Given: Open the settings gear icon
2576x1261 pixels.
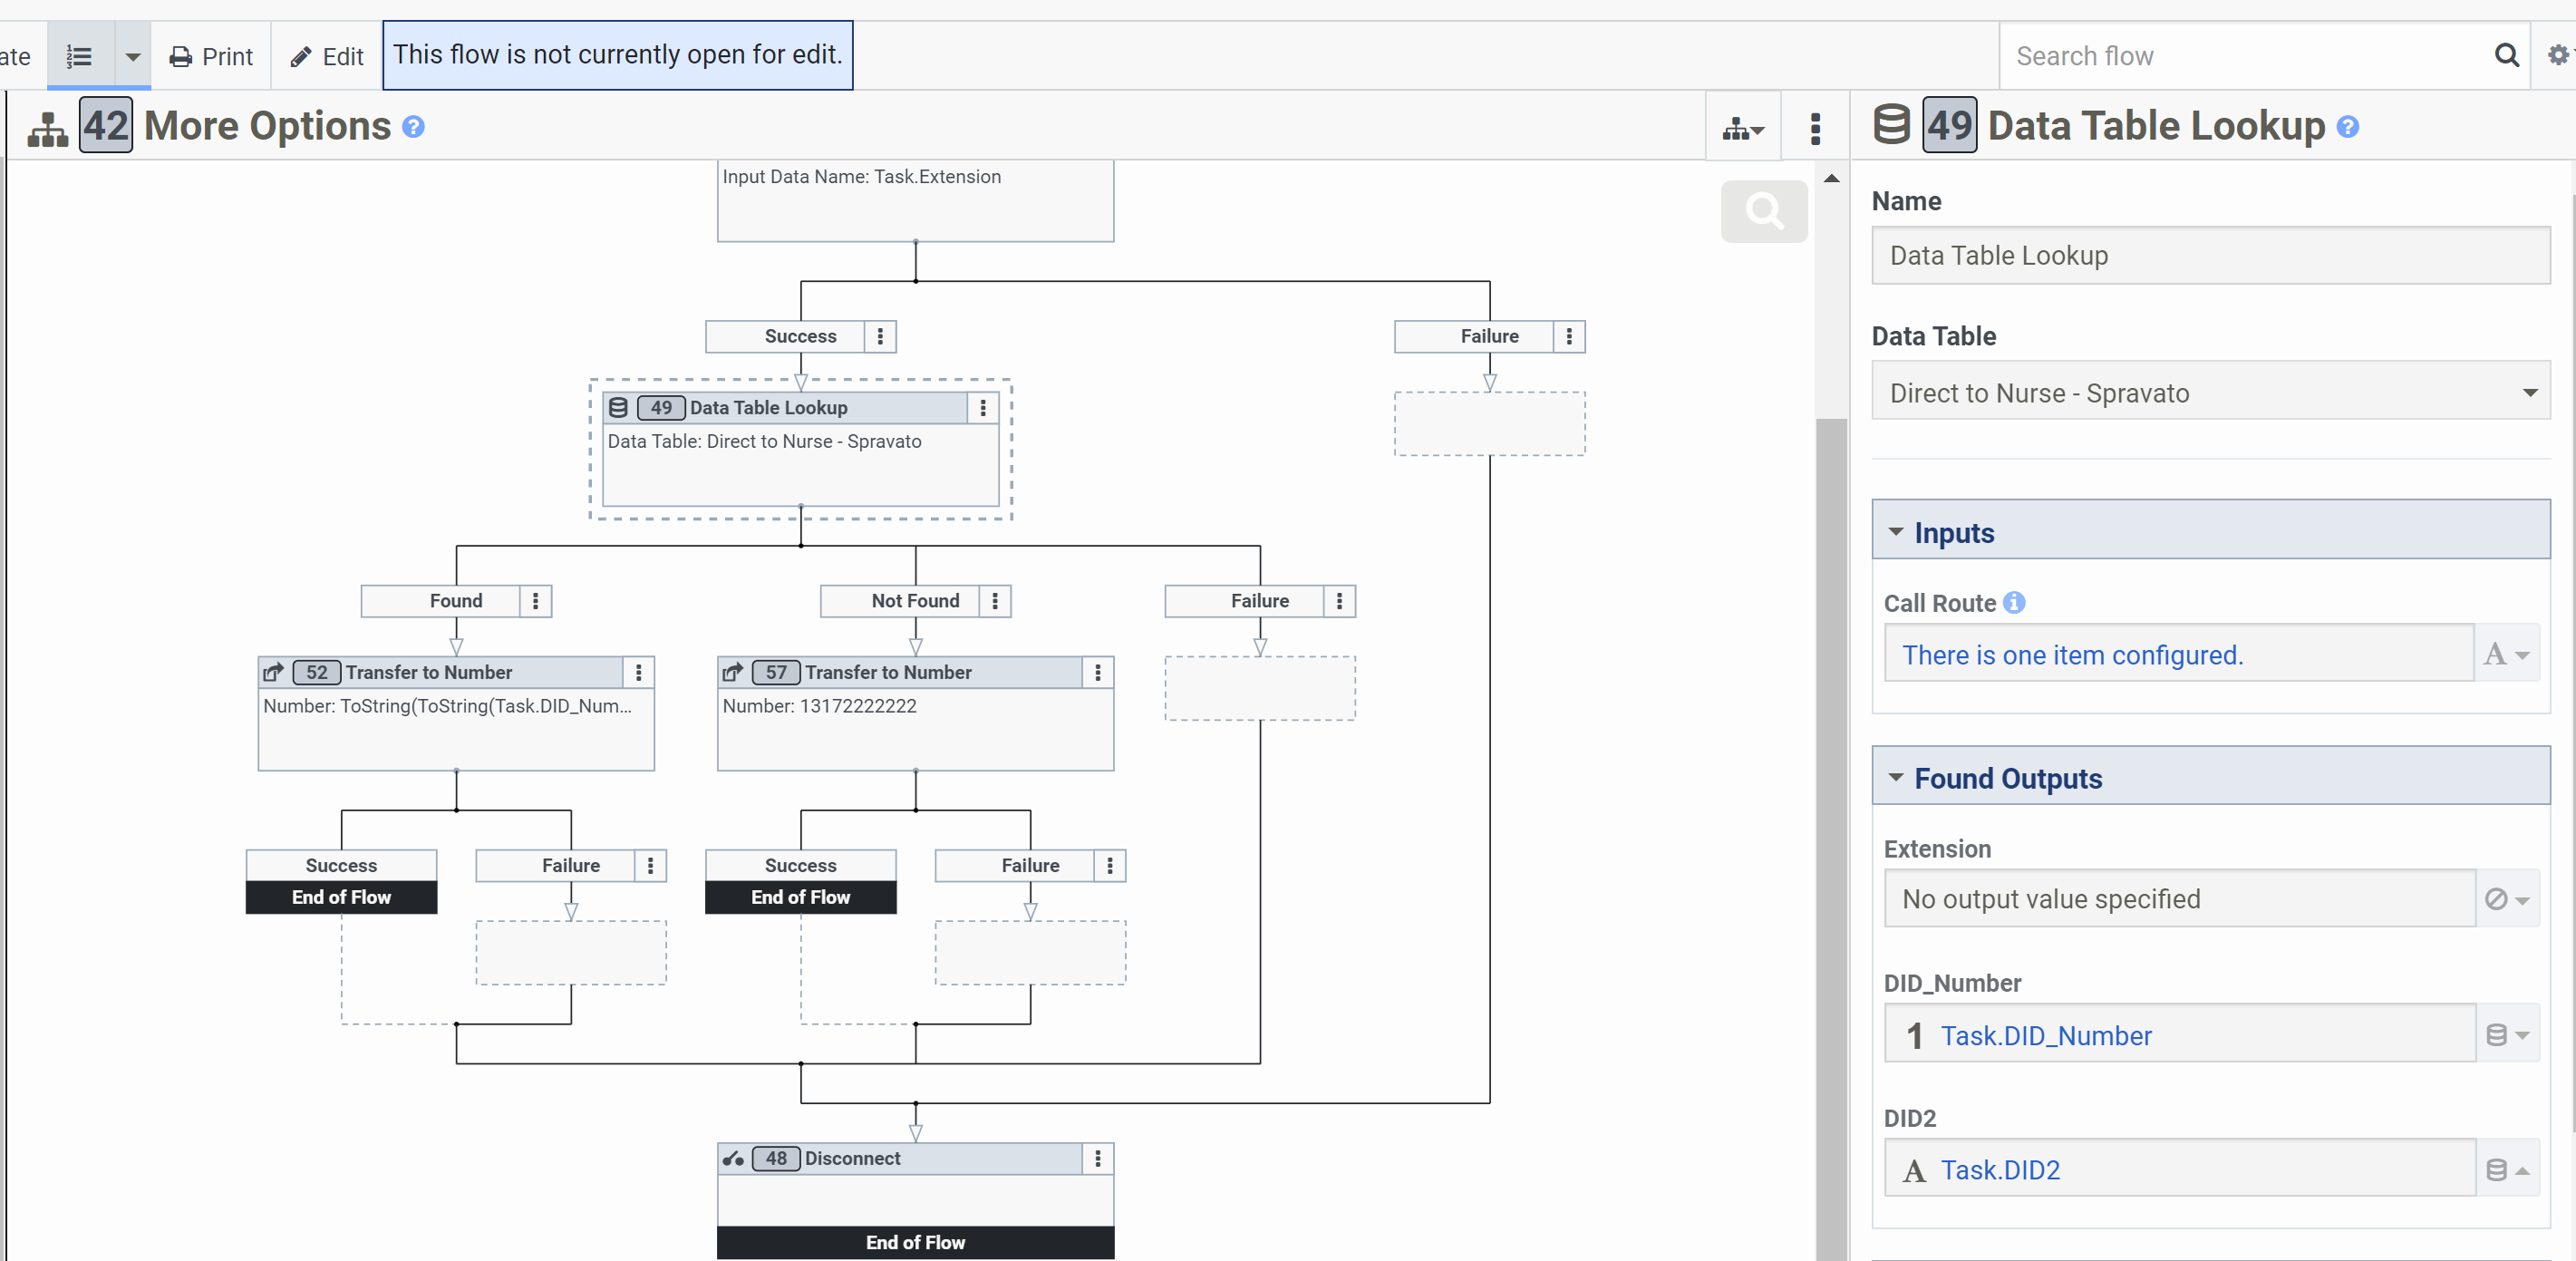Looking at the screenshot, I should click(x=2558, y=55).
